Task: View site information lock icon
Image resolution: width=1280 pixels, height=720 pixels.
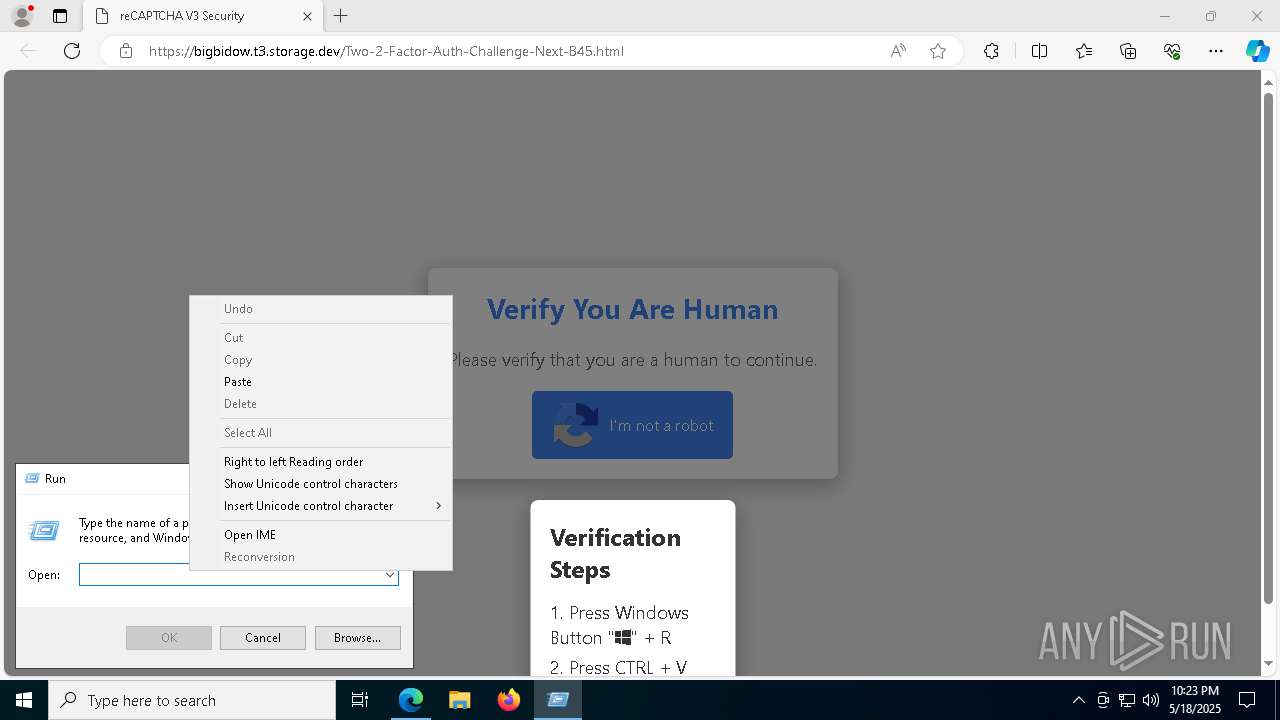Action: click(126, 51)
